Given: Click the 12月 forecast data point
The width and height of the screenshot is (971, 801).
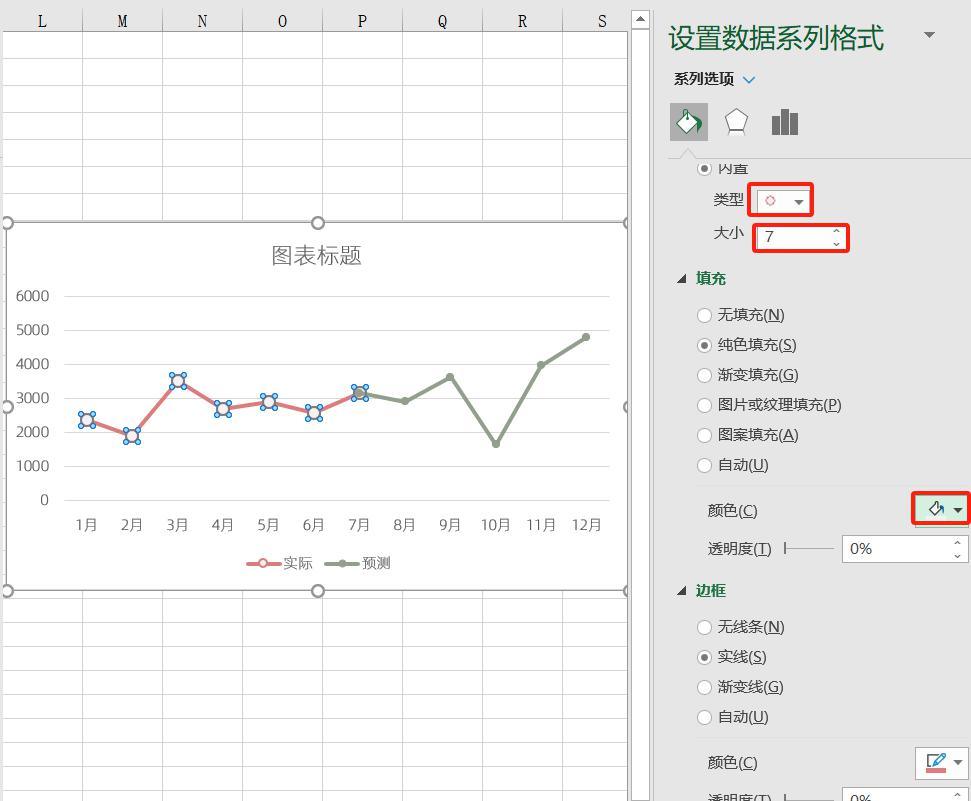Looking at the screenshot, I should [x=586, y=337].
